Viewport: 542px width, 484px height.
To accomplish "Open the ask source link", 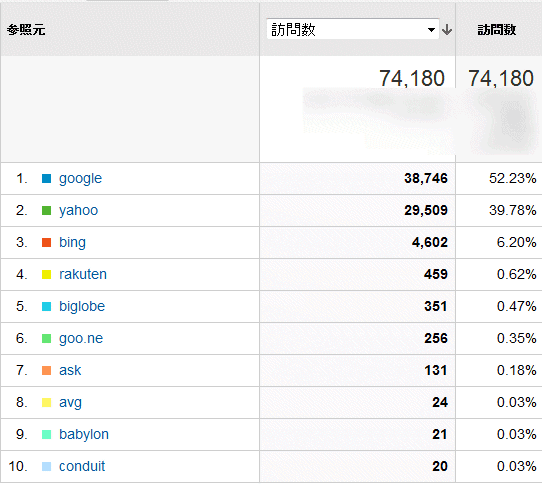I will 70,370.
